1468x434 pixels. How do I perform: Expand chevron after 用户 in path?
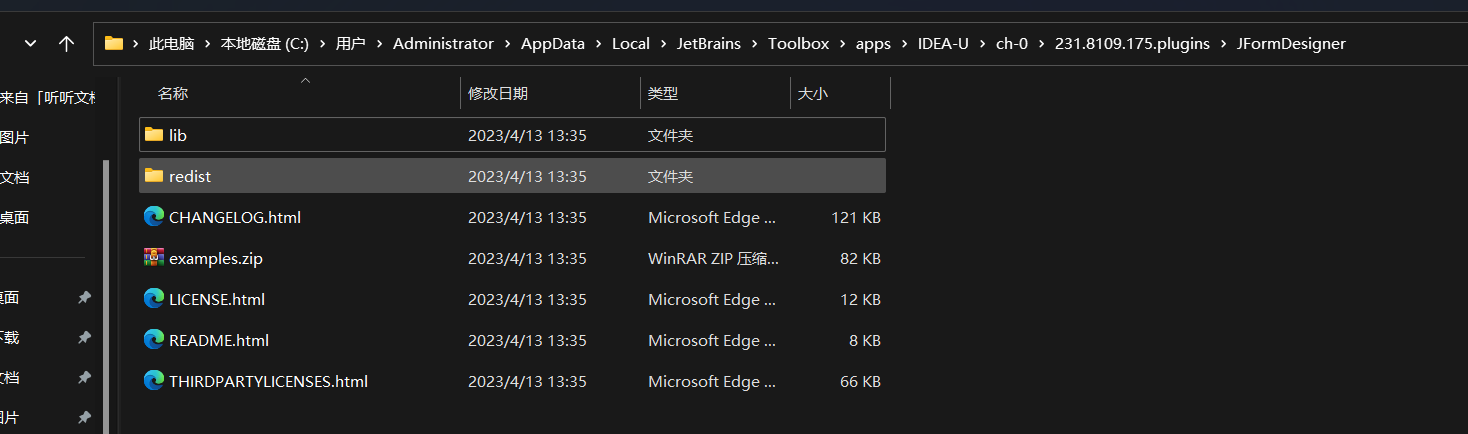[379, 44]
